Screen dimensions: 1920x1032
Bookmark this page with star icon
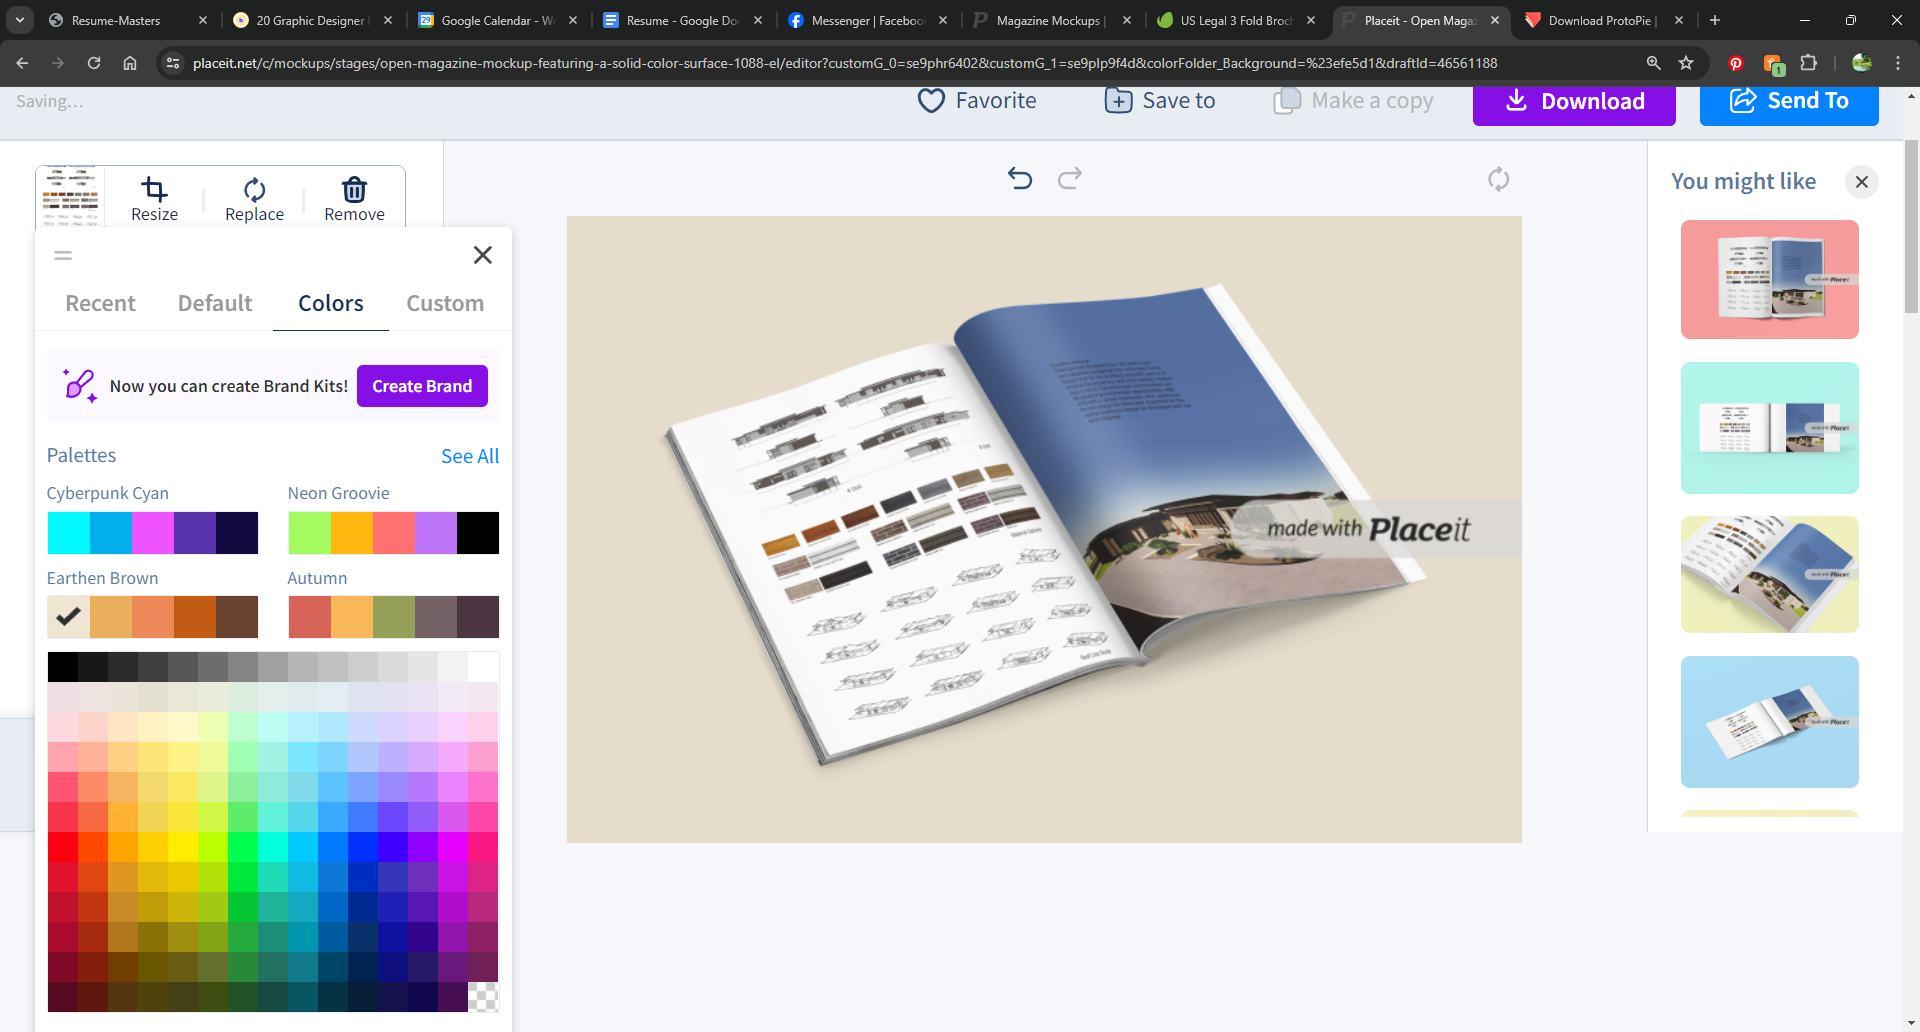tap(1686, 63)
